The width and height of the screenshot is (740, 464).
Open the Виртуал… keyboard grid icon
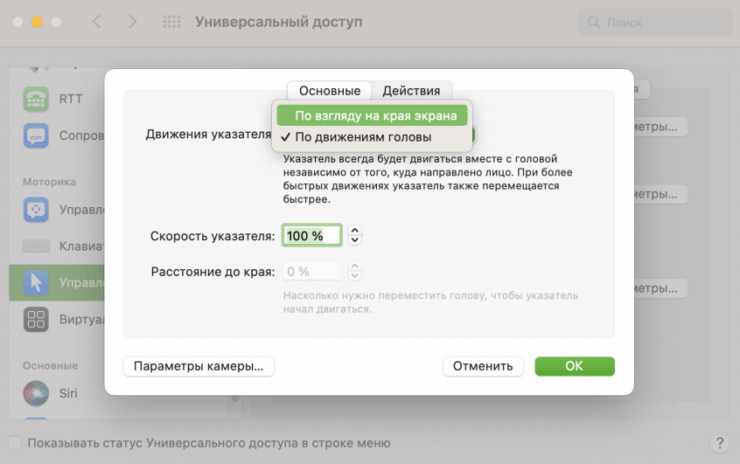[36, 320]
